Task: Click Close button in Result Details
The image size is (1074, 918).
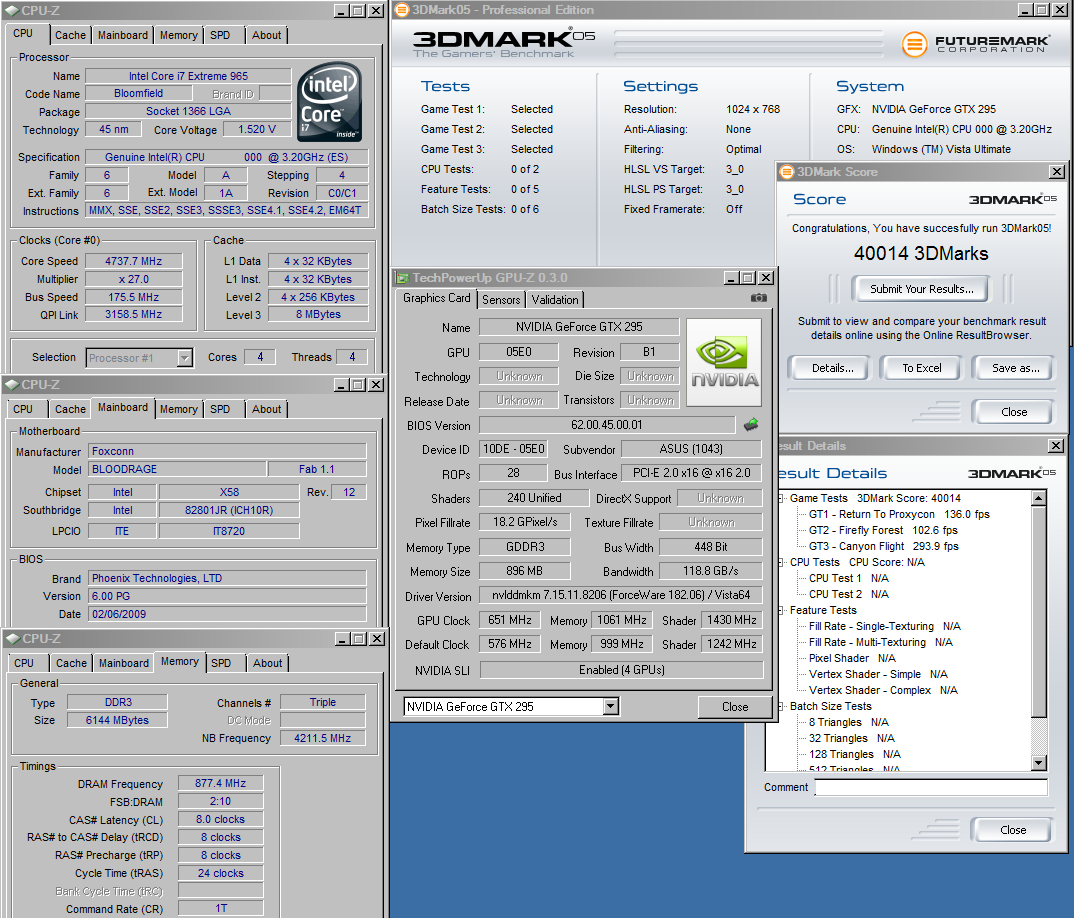Action: pyautogui.click(x=1012, y=830)
